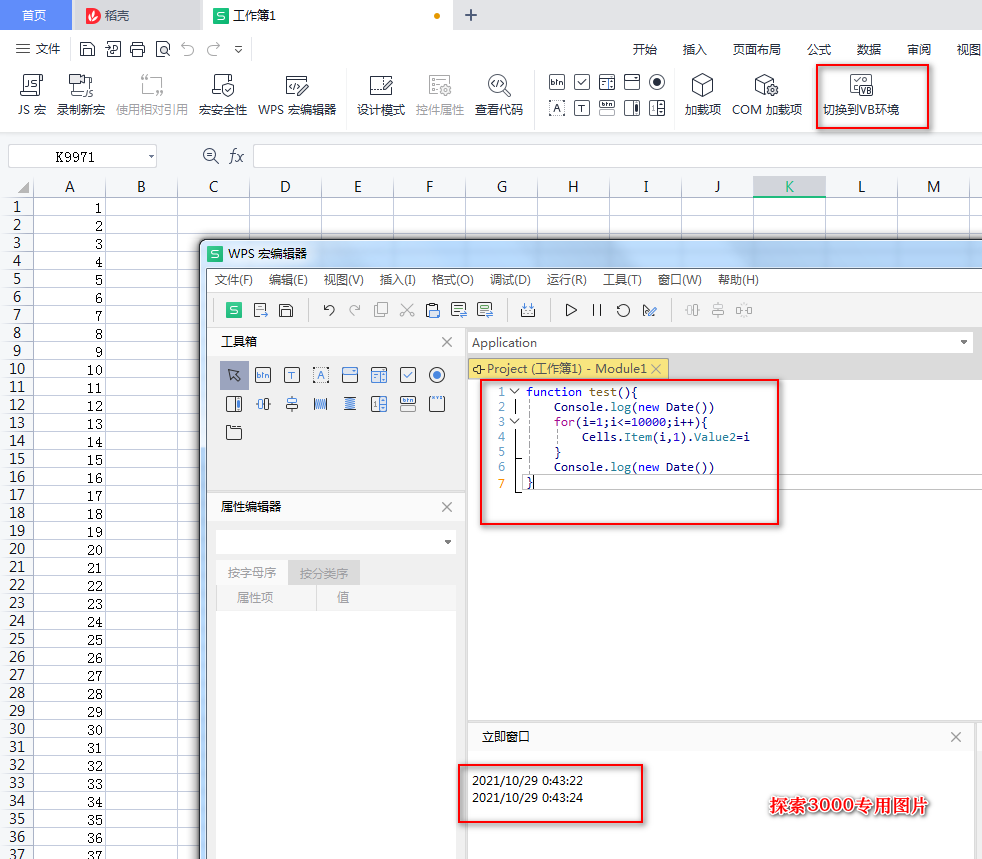The height and width of the screenshot is (859, 982).
Task: Select the command button control in 工具箱
Action: [x=263, y=375]
